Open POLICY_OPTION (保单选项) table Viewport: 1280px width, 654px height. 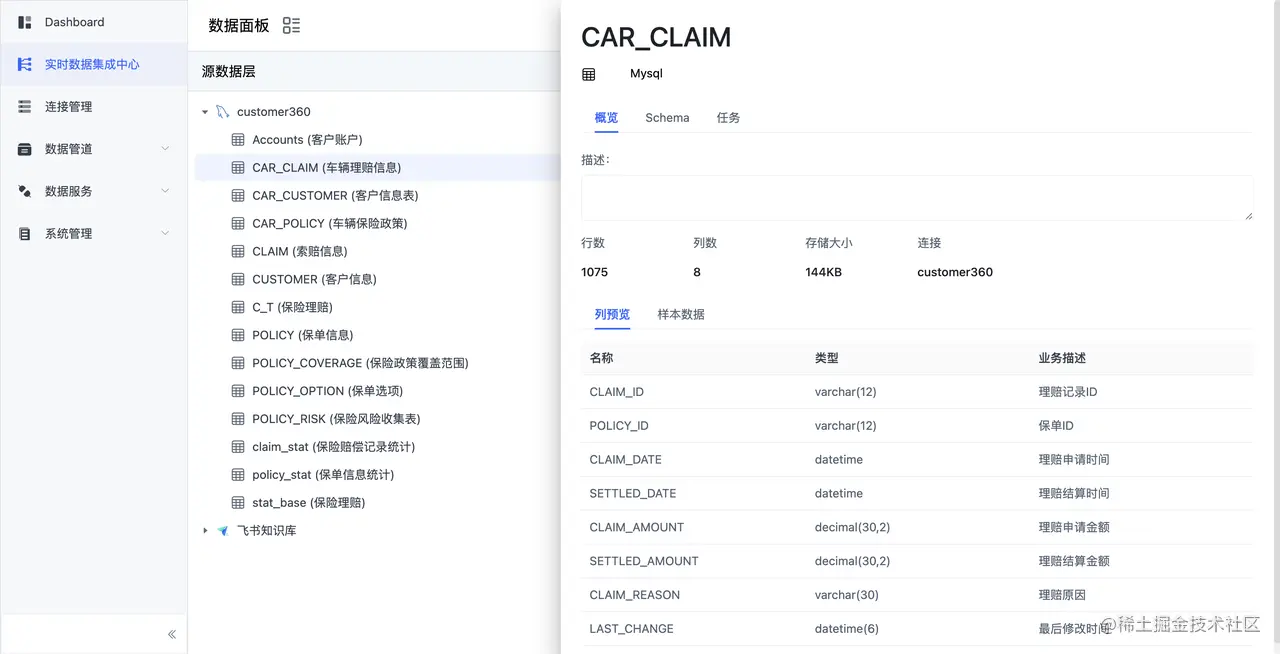coord(328,391)
